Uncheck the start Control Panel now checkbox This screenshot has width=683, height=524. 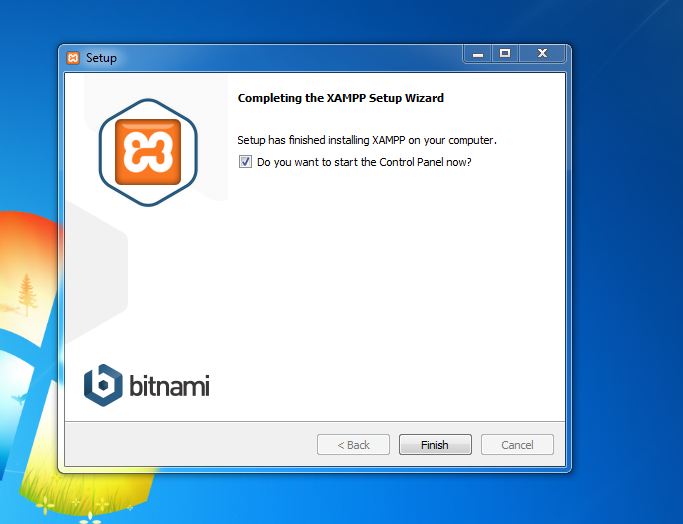245,162
